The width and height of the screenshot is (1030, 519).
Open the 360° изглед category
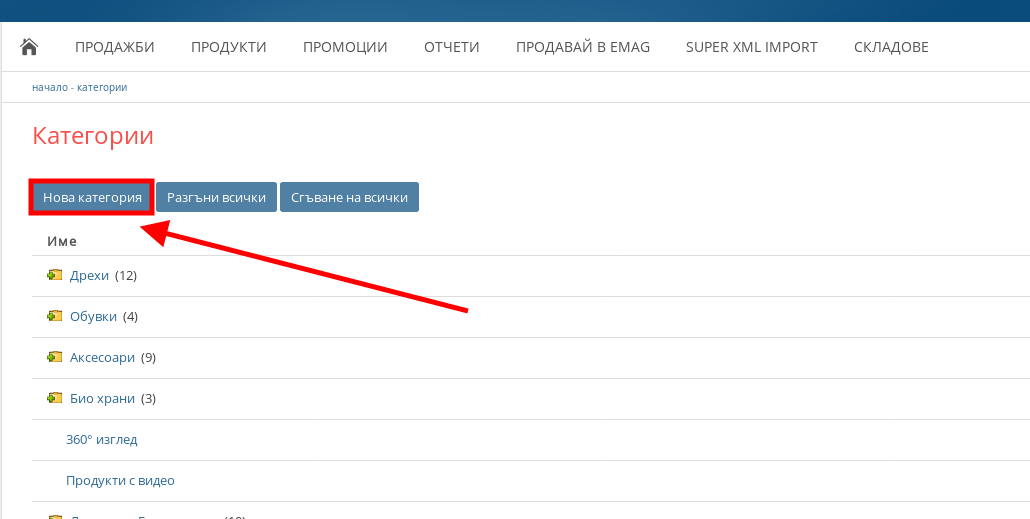coord(101,439)
